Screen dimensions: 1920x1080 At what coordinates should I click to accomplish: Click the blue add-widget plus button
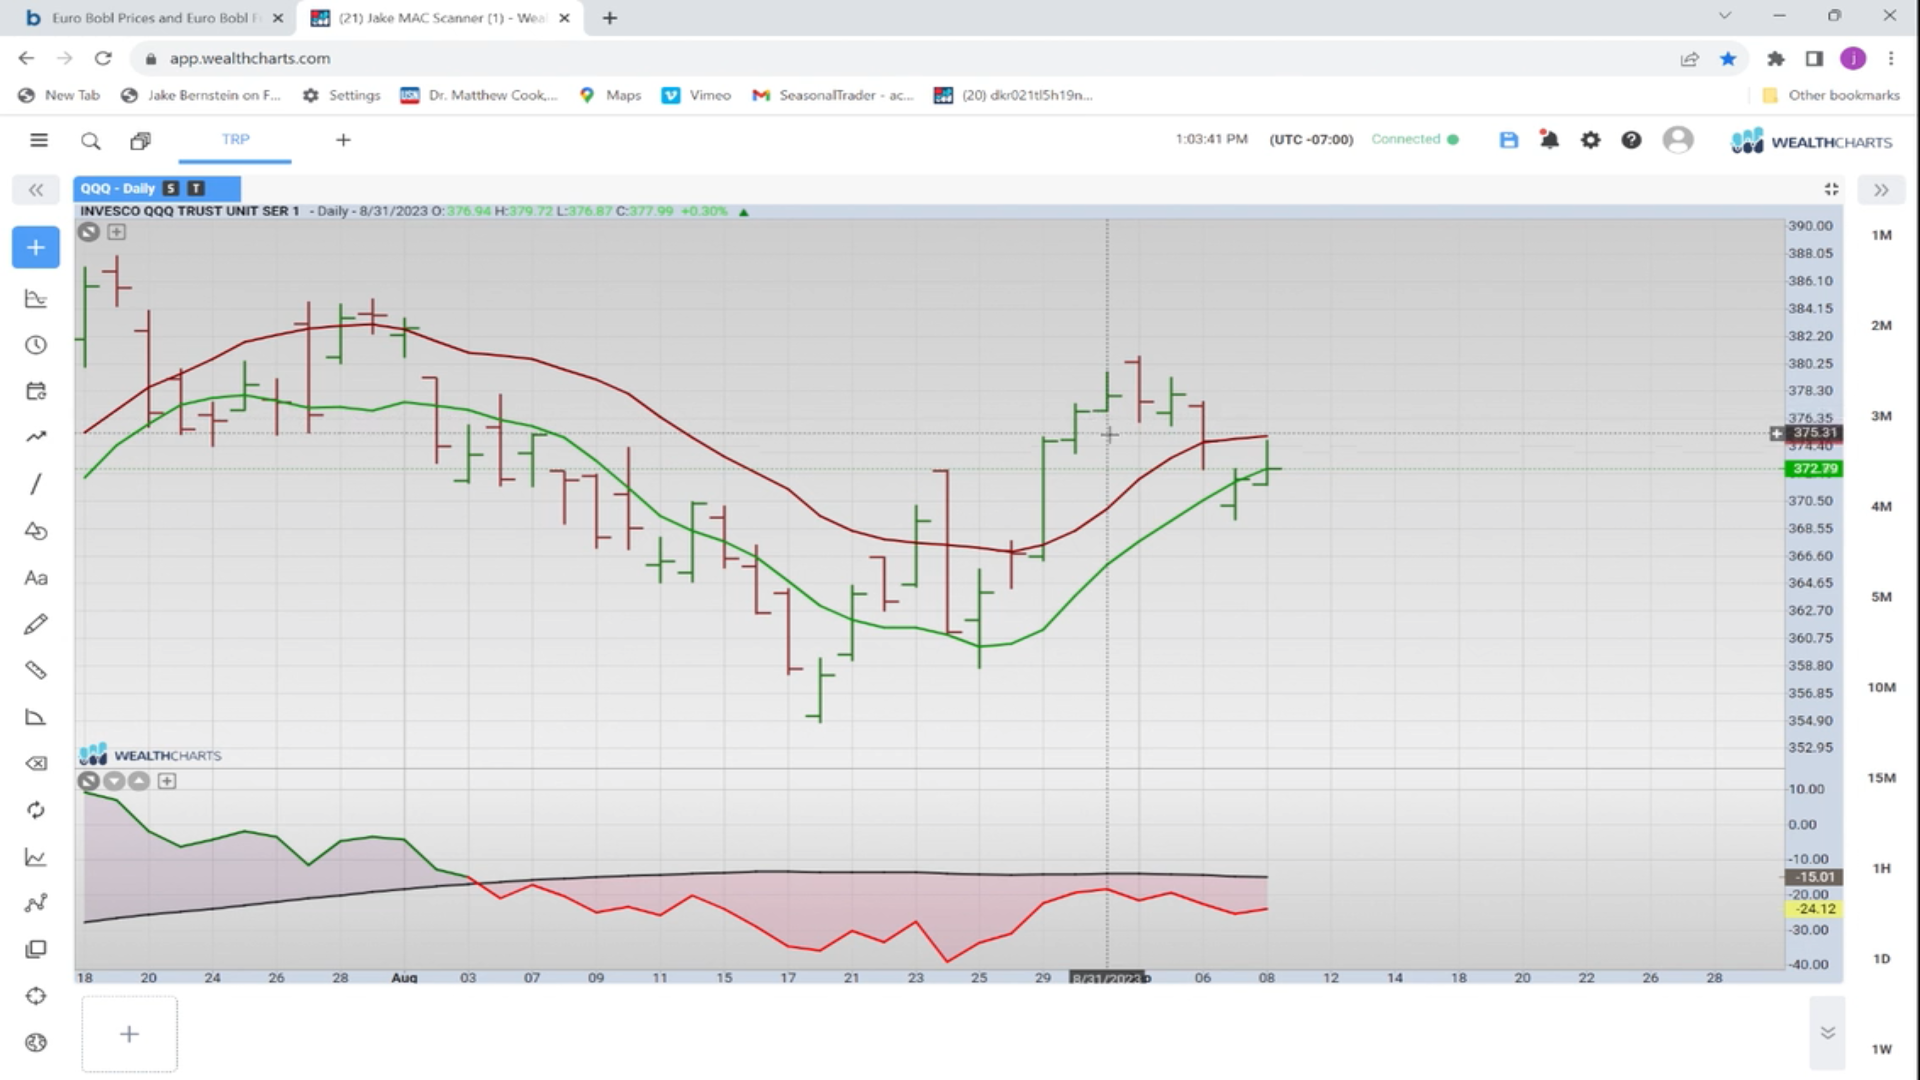(36, 247)
